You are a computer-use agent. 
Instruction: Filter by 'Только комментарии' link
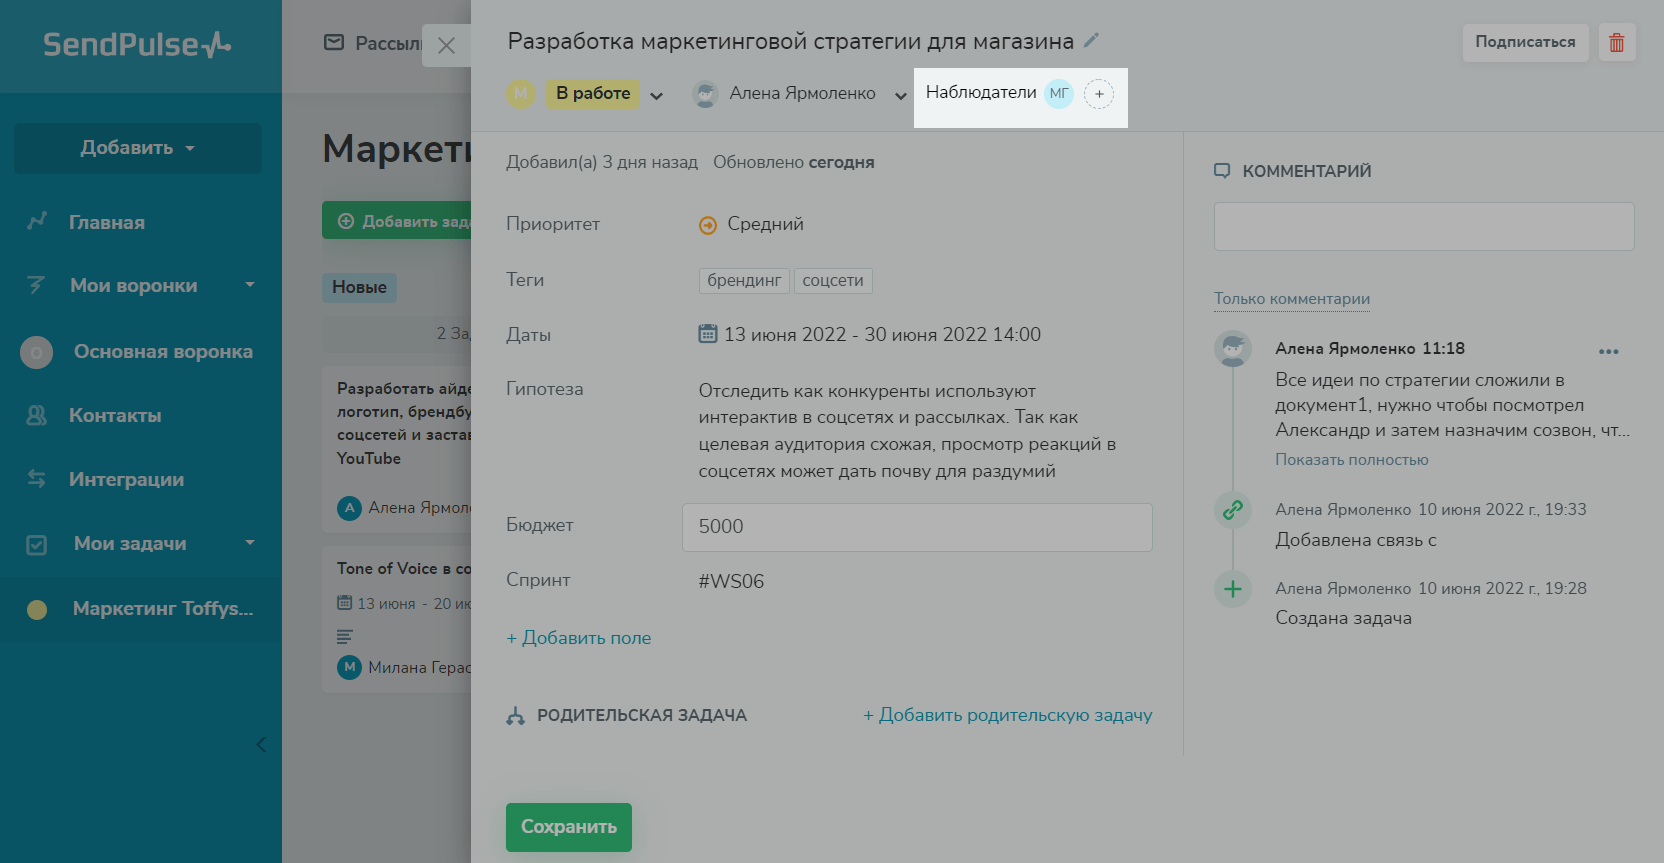click(x=1292, y=299)
